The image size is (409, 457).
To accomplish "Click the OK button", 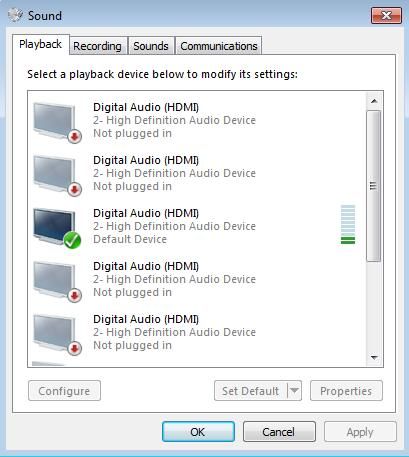I will [x=198, y=432].
